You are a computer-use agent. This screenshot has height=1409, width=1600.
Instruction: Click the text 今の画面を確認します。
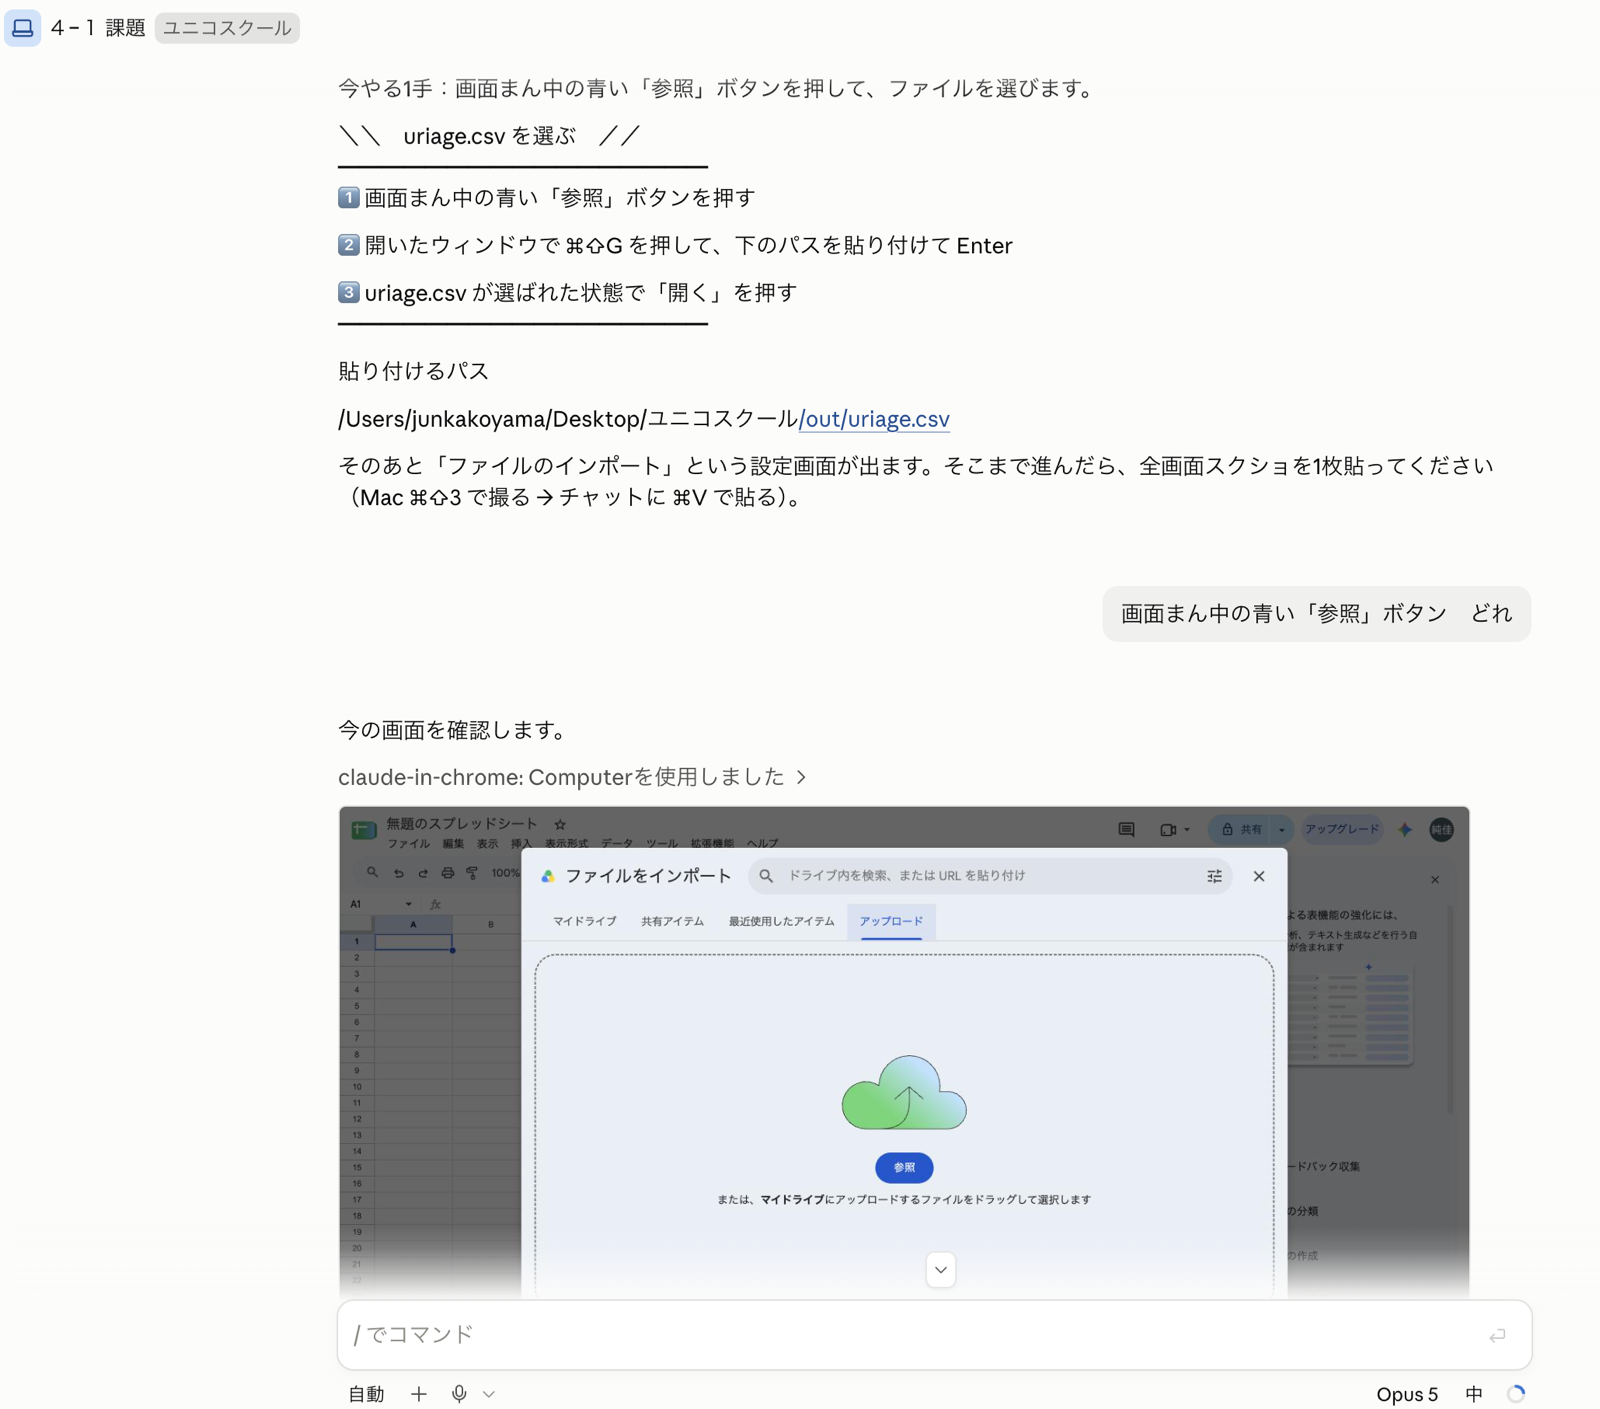click(x=455, y=730)
